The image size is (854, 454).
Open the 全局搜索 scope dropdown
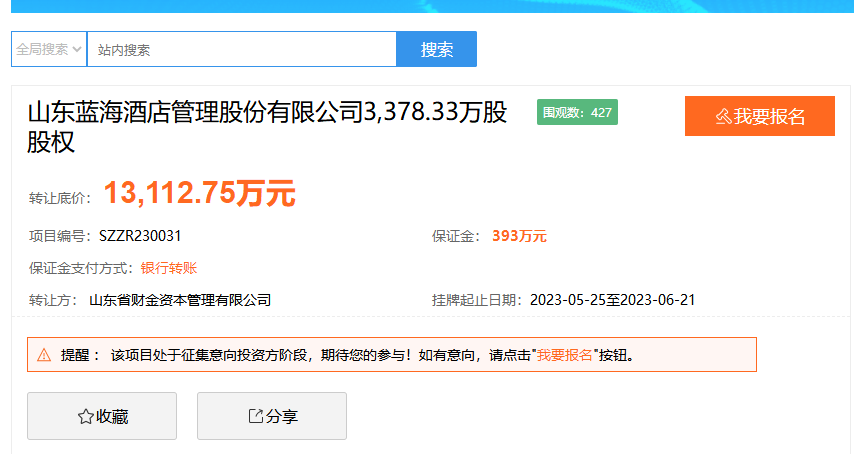coord(49,49)
